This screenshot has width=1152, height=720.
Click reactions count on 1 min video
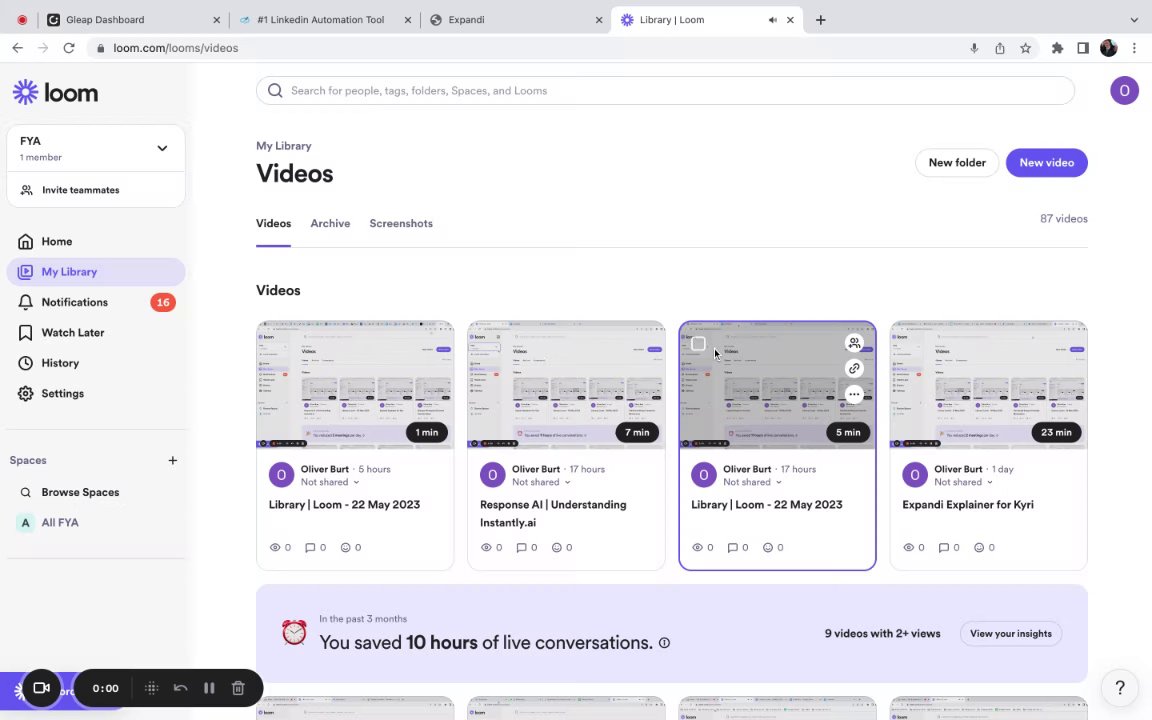point(350,547)
